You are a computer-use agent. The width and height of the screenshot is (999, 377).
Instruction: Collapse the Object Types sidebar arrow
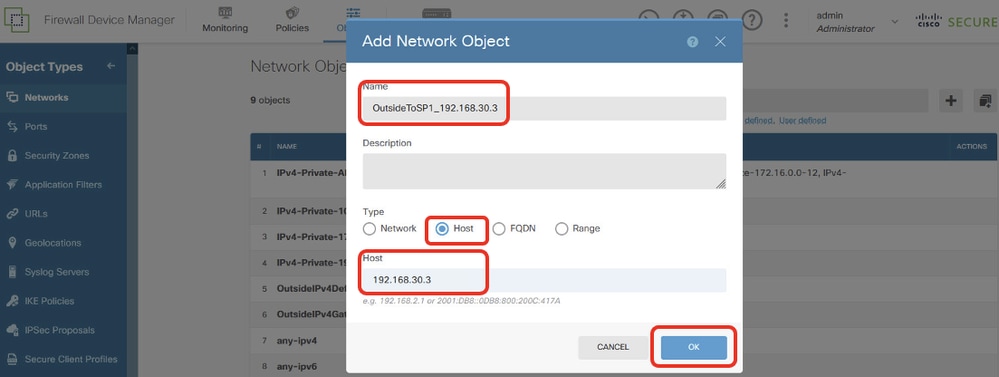pyautogui.click(x=111, y=66)
